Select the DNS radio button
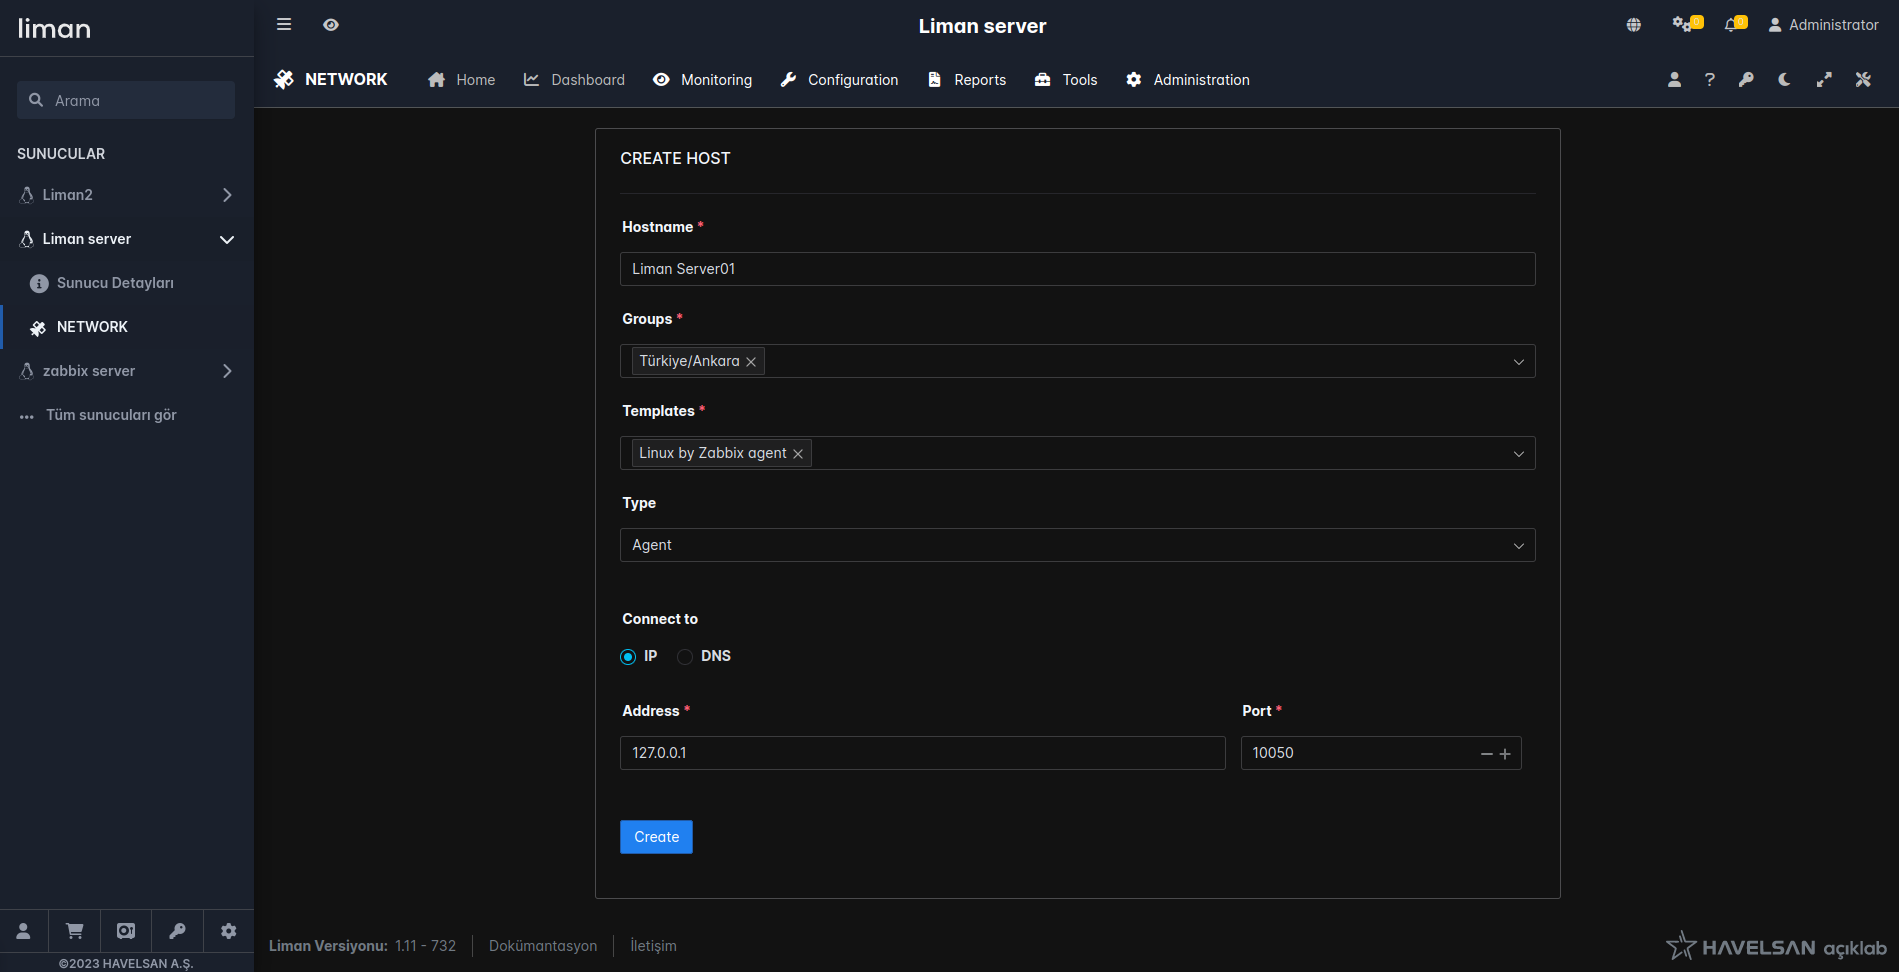The image size is (1899, 972). click(685, 657)
